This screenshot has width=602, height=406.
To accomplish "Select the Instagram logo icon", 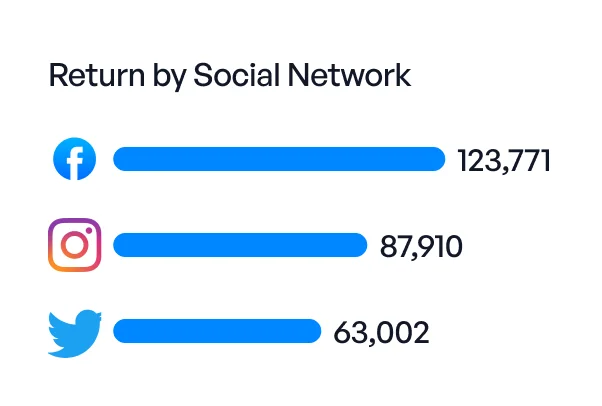I will 74,245.
